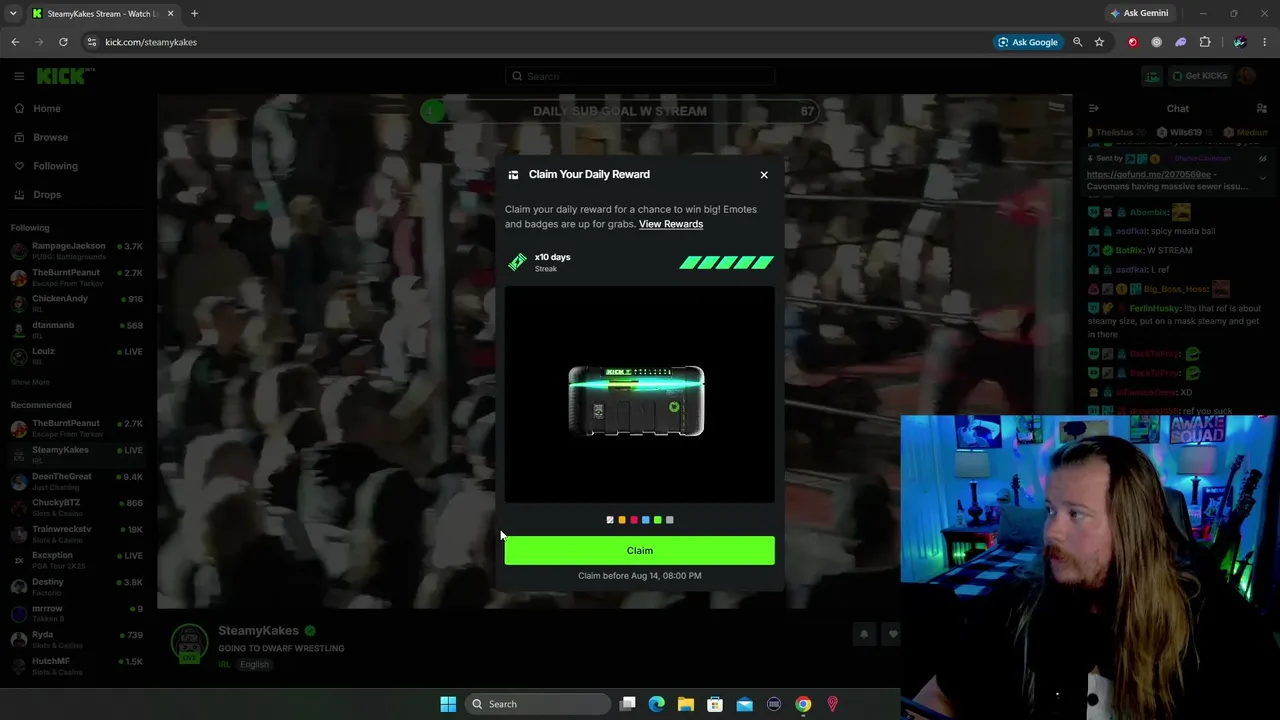The image size is (1280, 720).
Task: View site information in the address bar
Action: 91,42
